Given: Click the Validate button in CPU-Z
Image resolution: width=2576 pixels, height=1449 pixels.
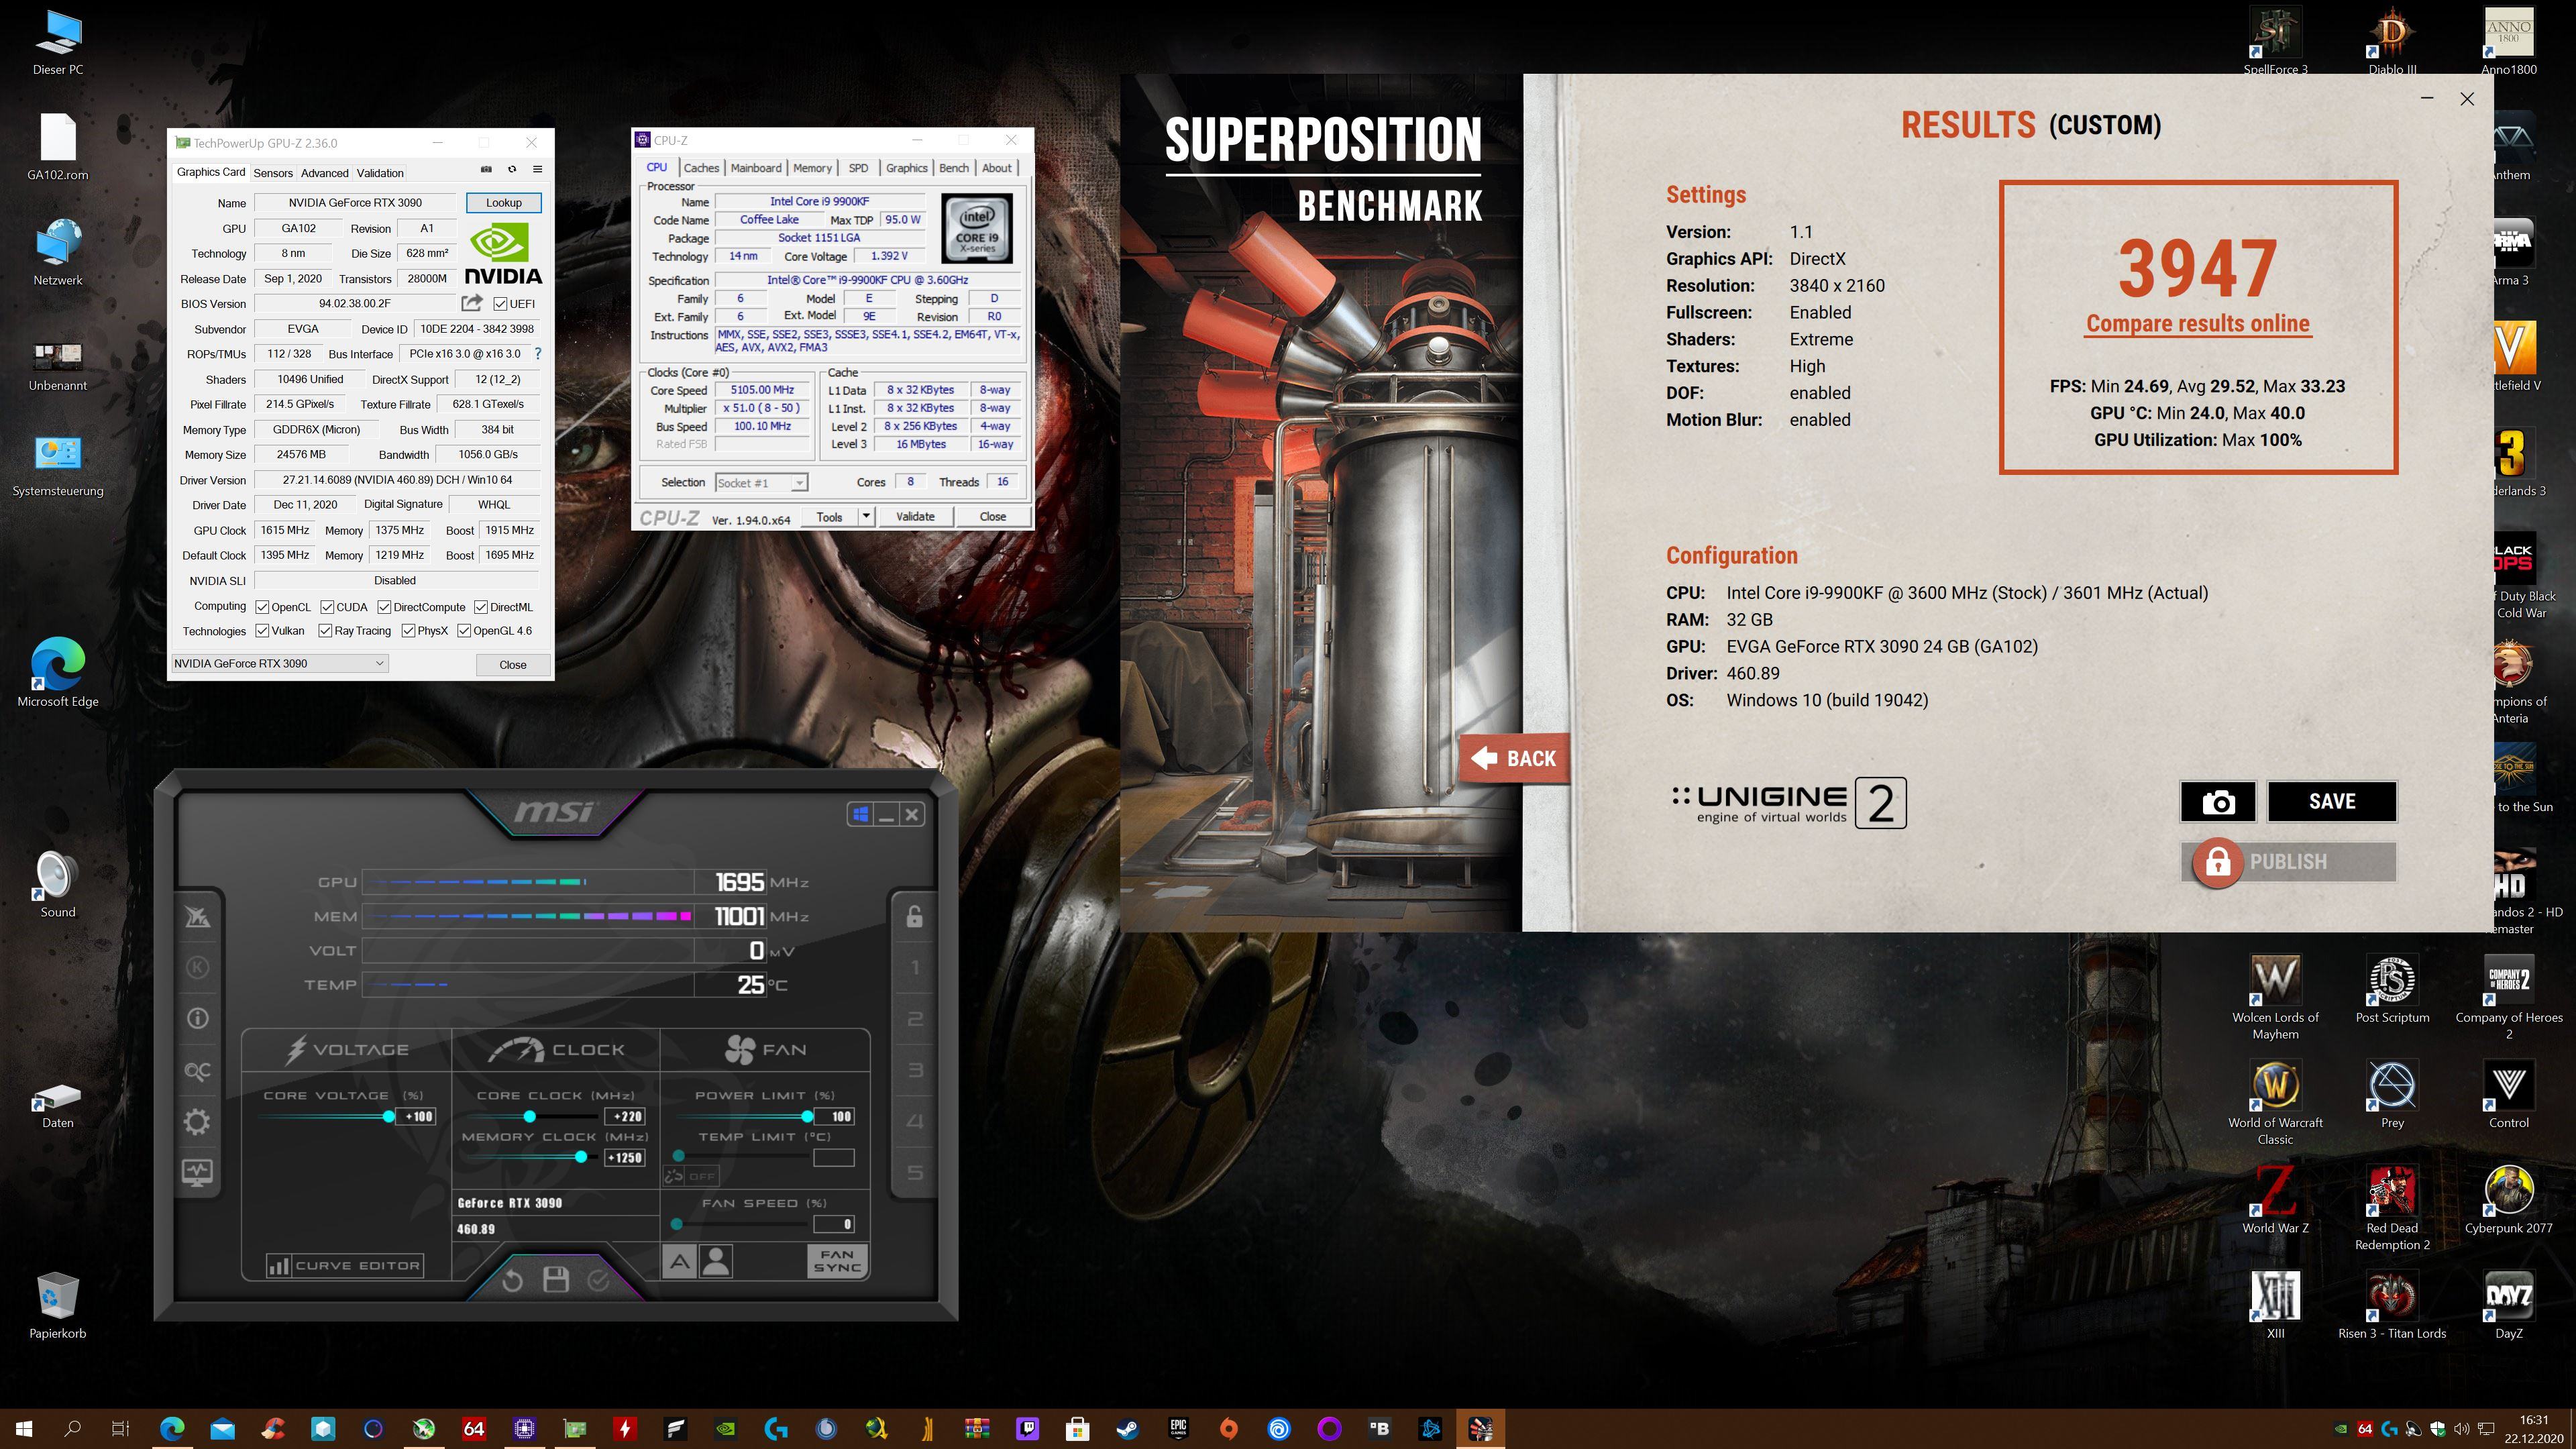Looking at the screenshot, I should [915, 516].
